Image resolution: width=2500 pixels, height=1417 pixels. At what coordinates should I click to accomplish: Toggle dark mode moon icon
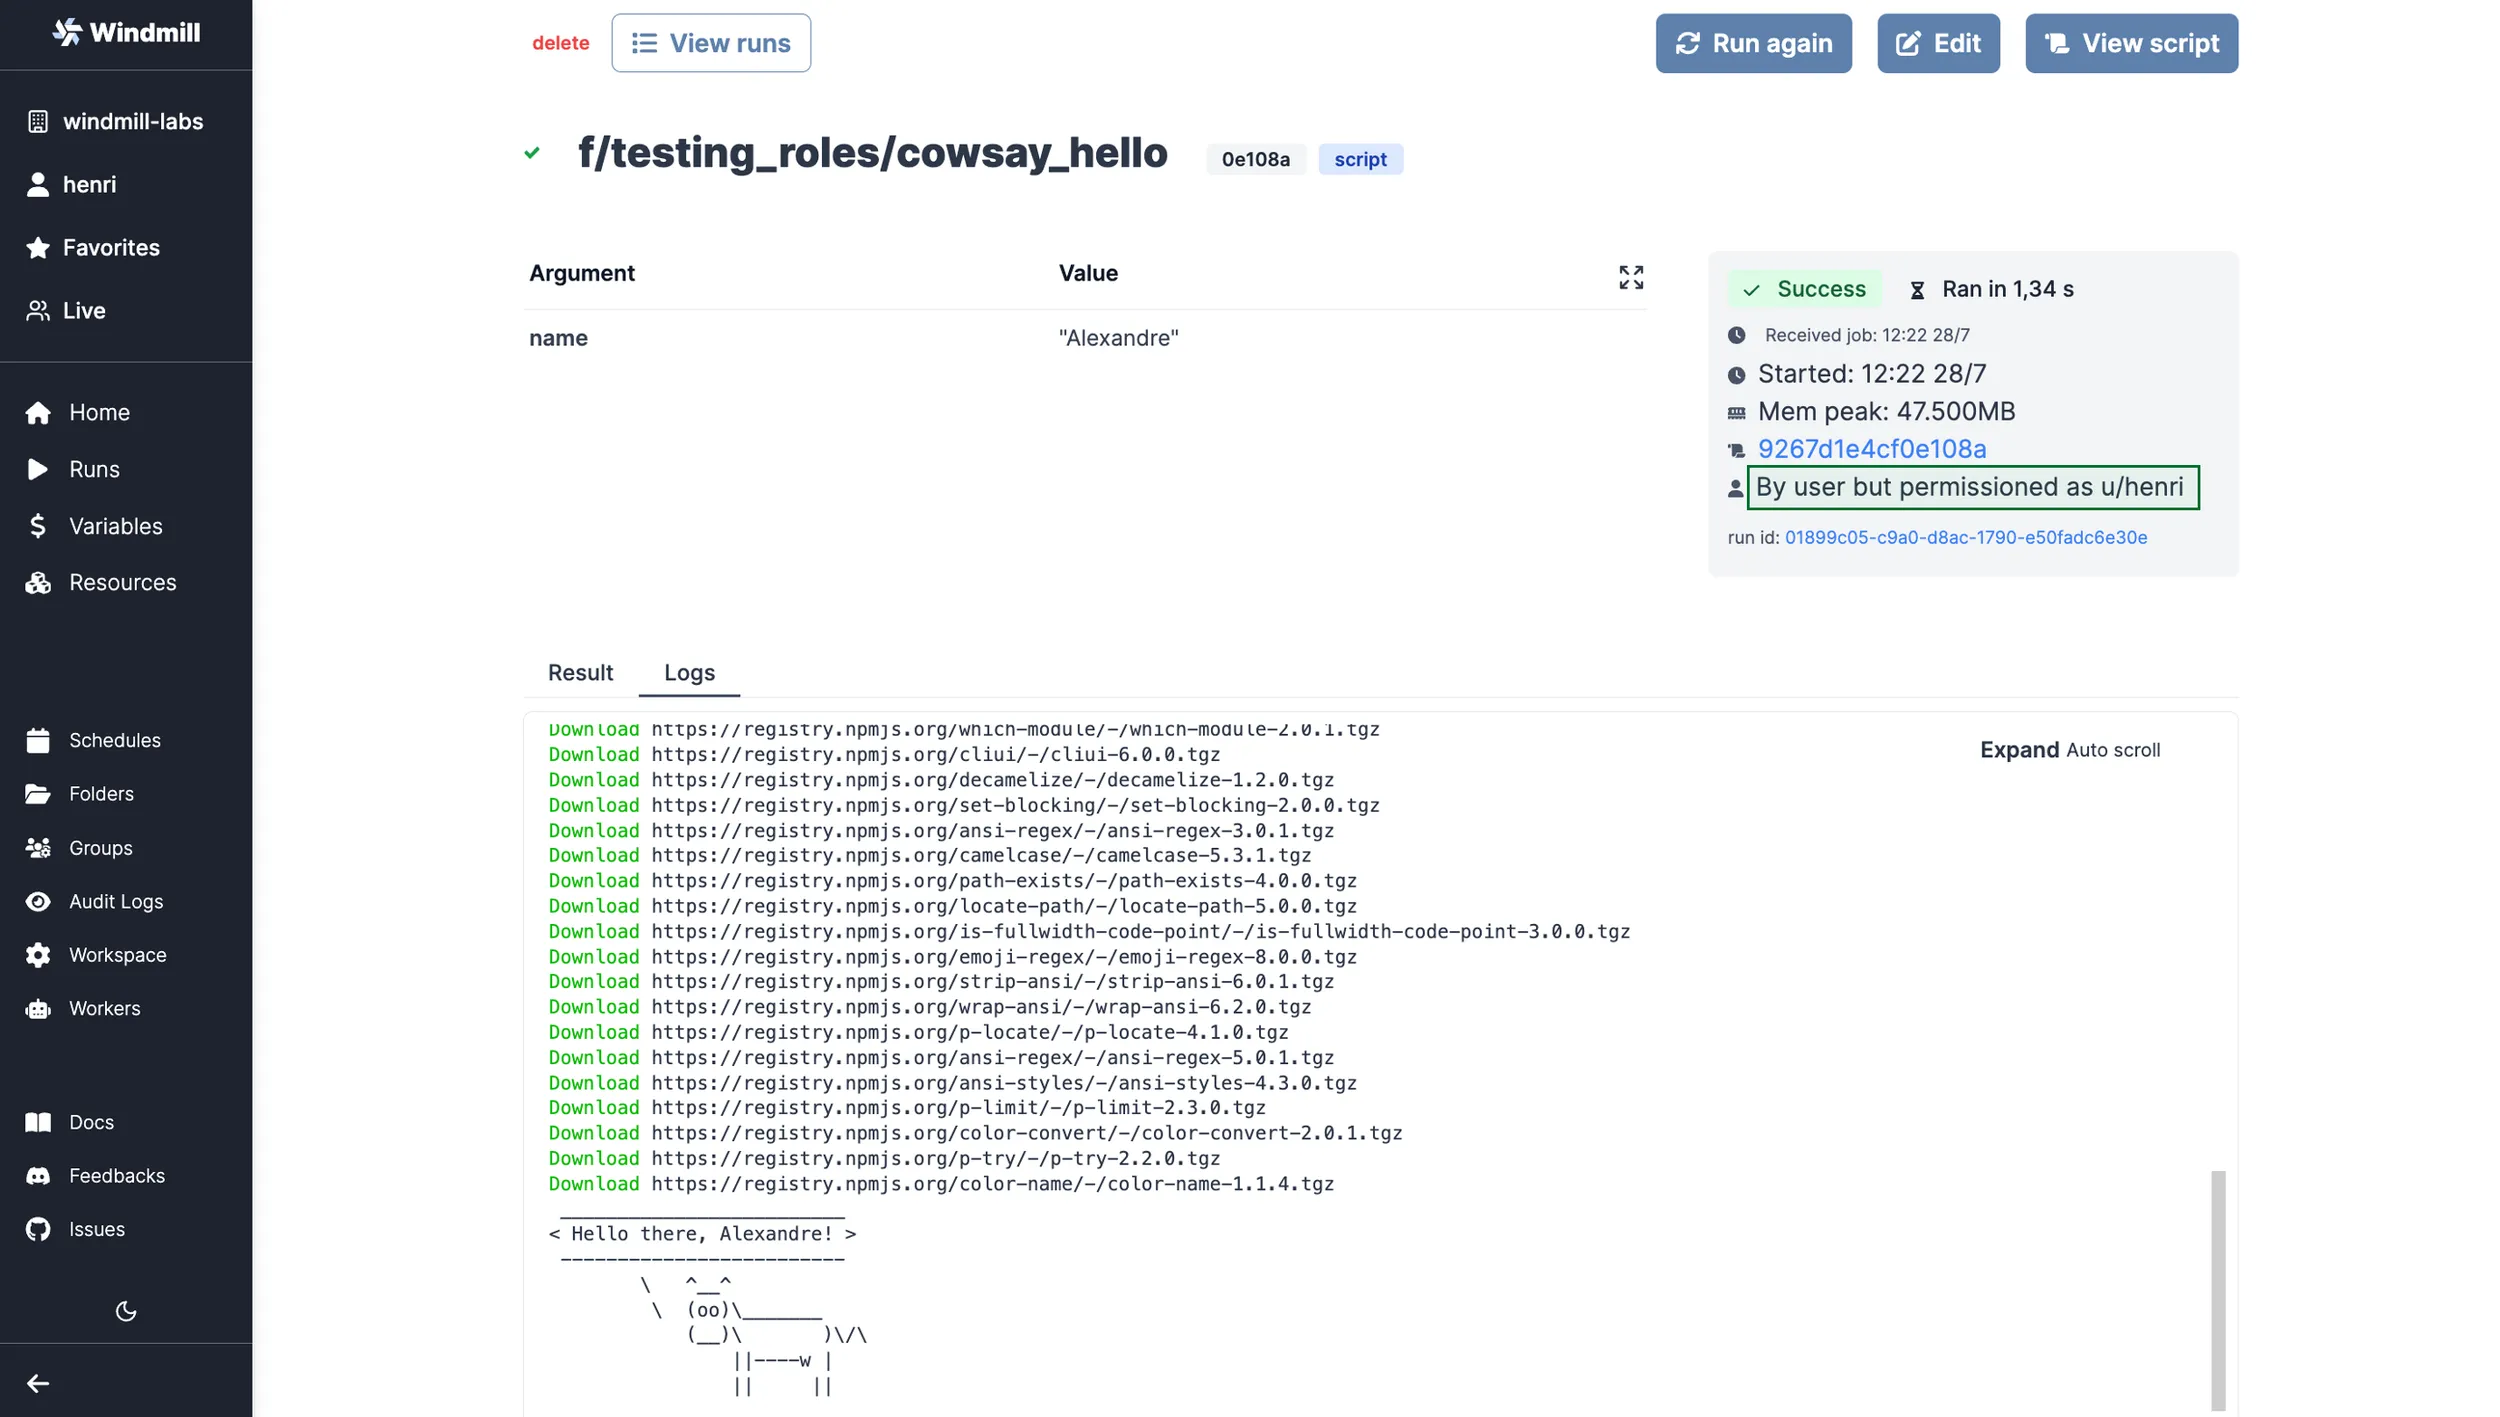pyautogui.click(x=126, y=1311)
